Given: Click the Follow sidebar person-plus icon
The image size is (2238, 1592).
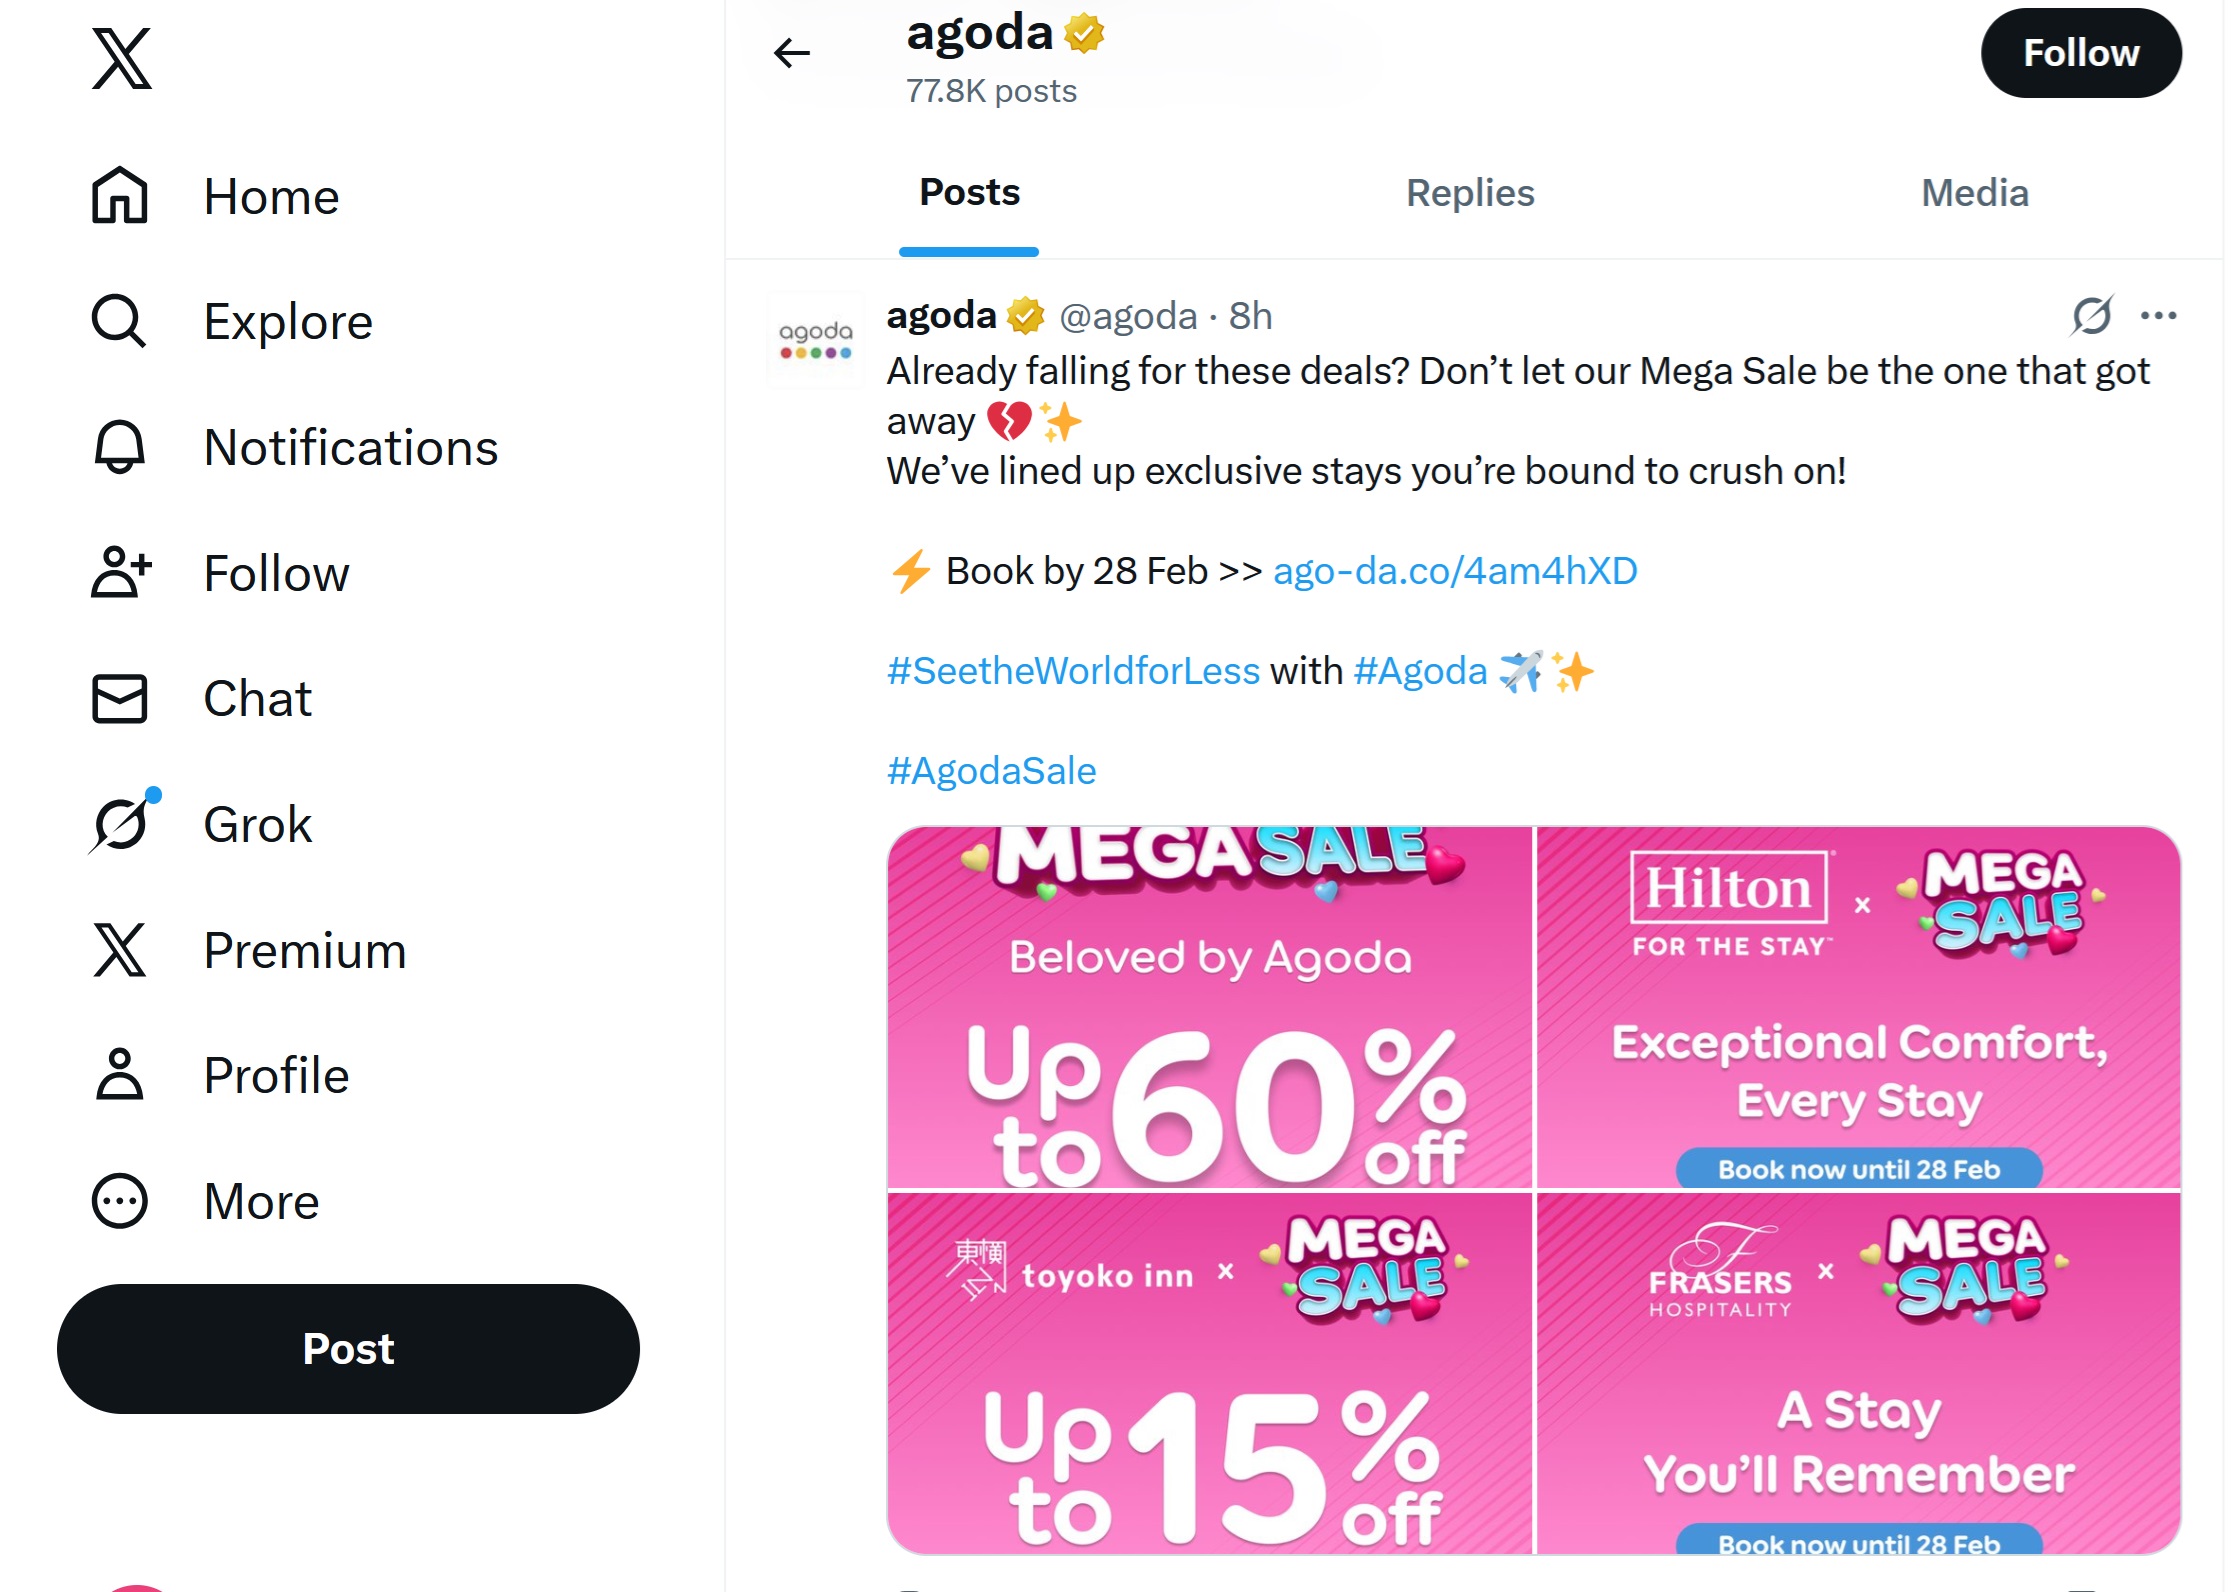Looking at the screenshot, I should (x=120, y=573).
